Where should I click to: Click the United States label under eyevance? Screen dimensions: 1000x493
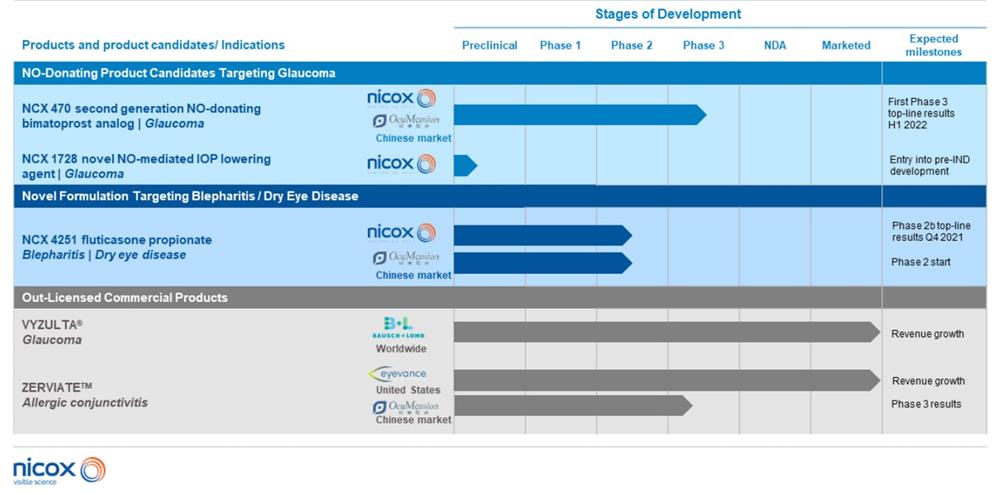pyautogui.click(x=408, y=390)
